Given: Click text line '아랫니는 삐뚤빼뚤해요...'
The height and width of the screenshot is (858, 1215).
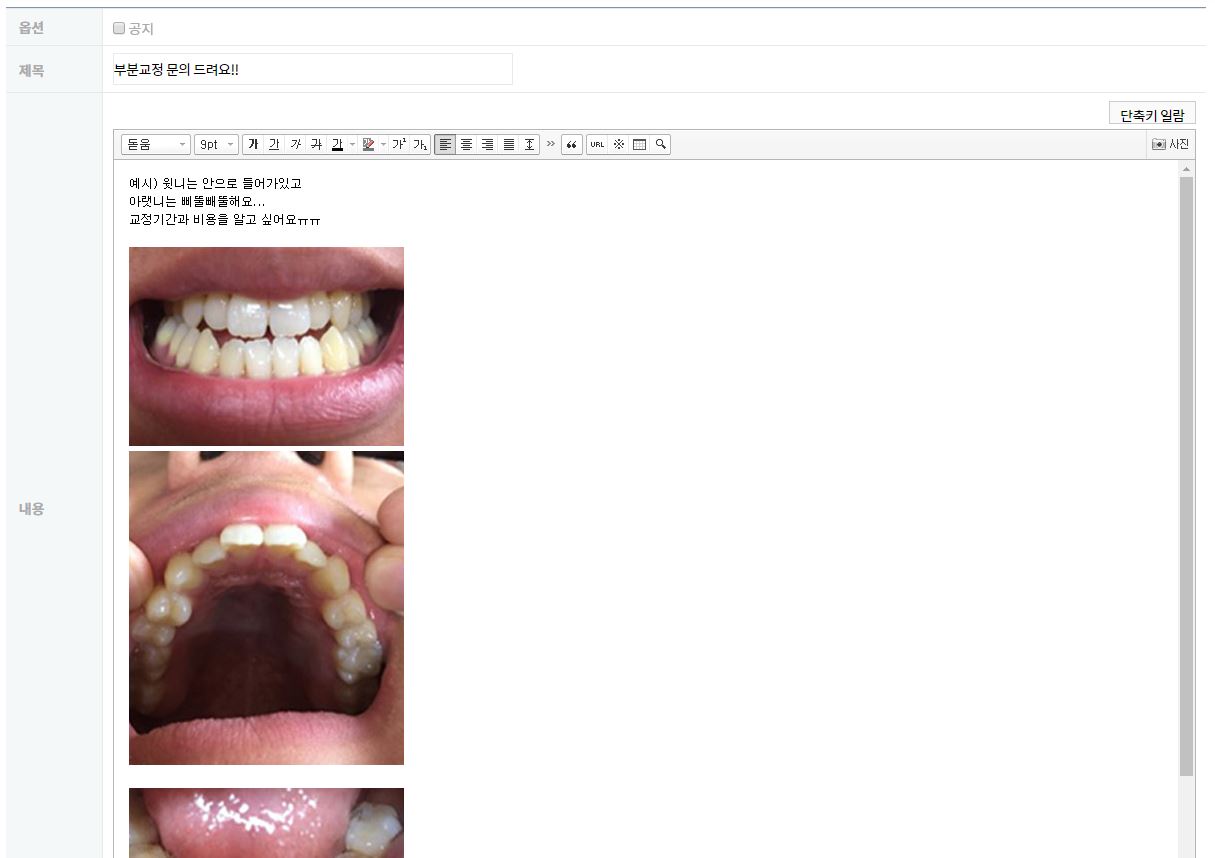Looking at the screenshot, I should [197, 202].
